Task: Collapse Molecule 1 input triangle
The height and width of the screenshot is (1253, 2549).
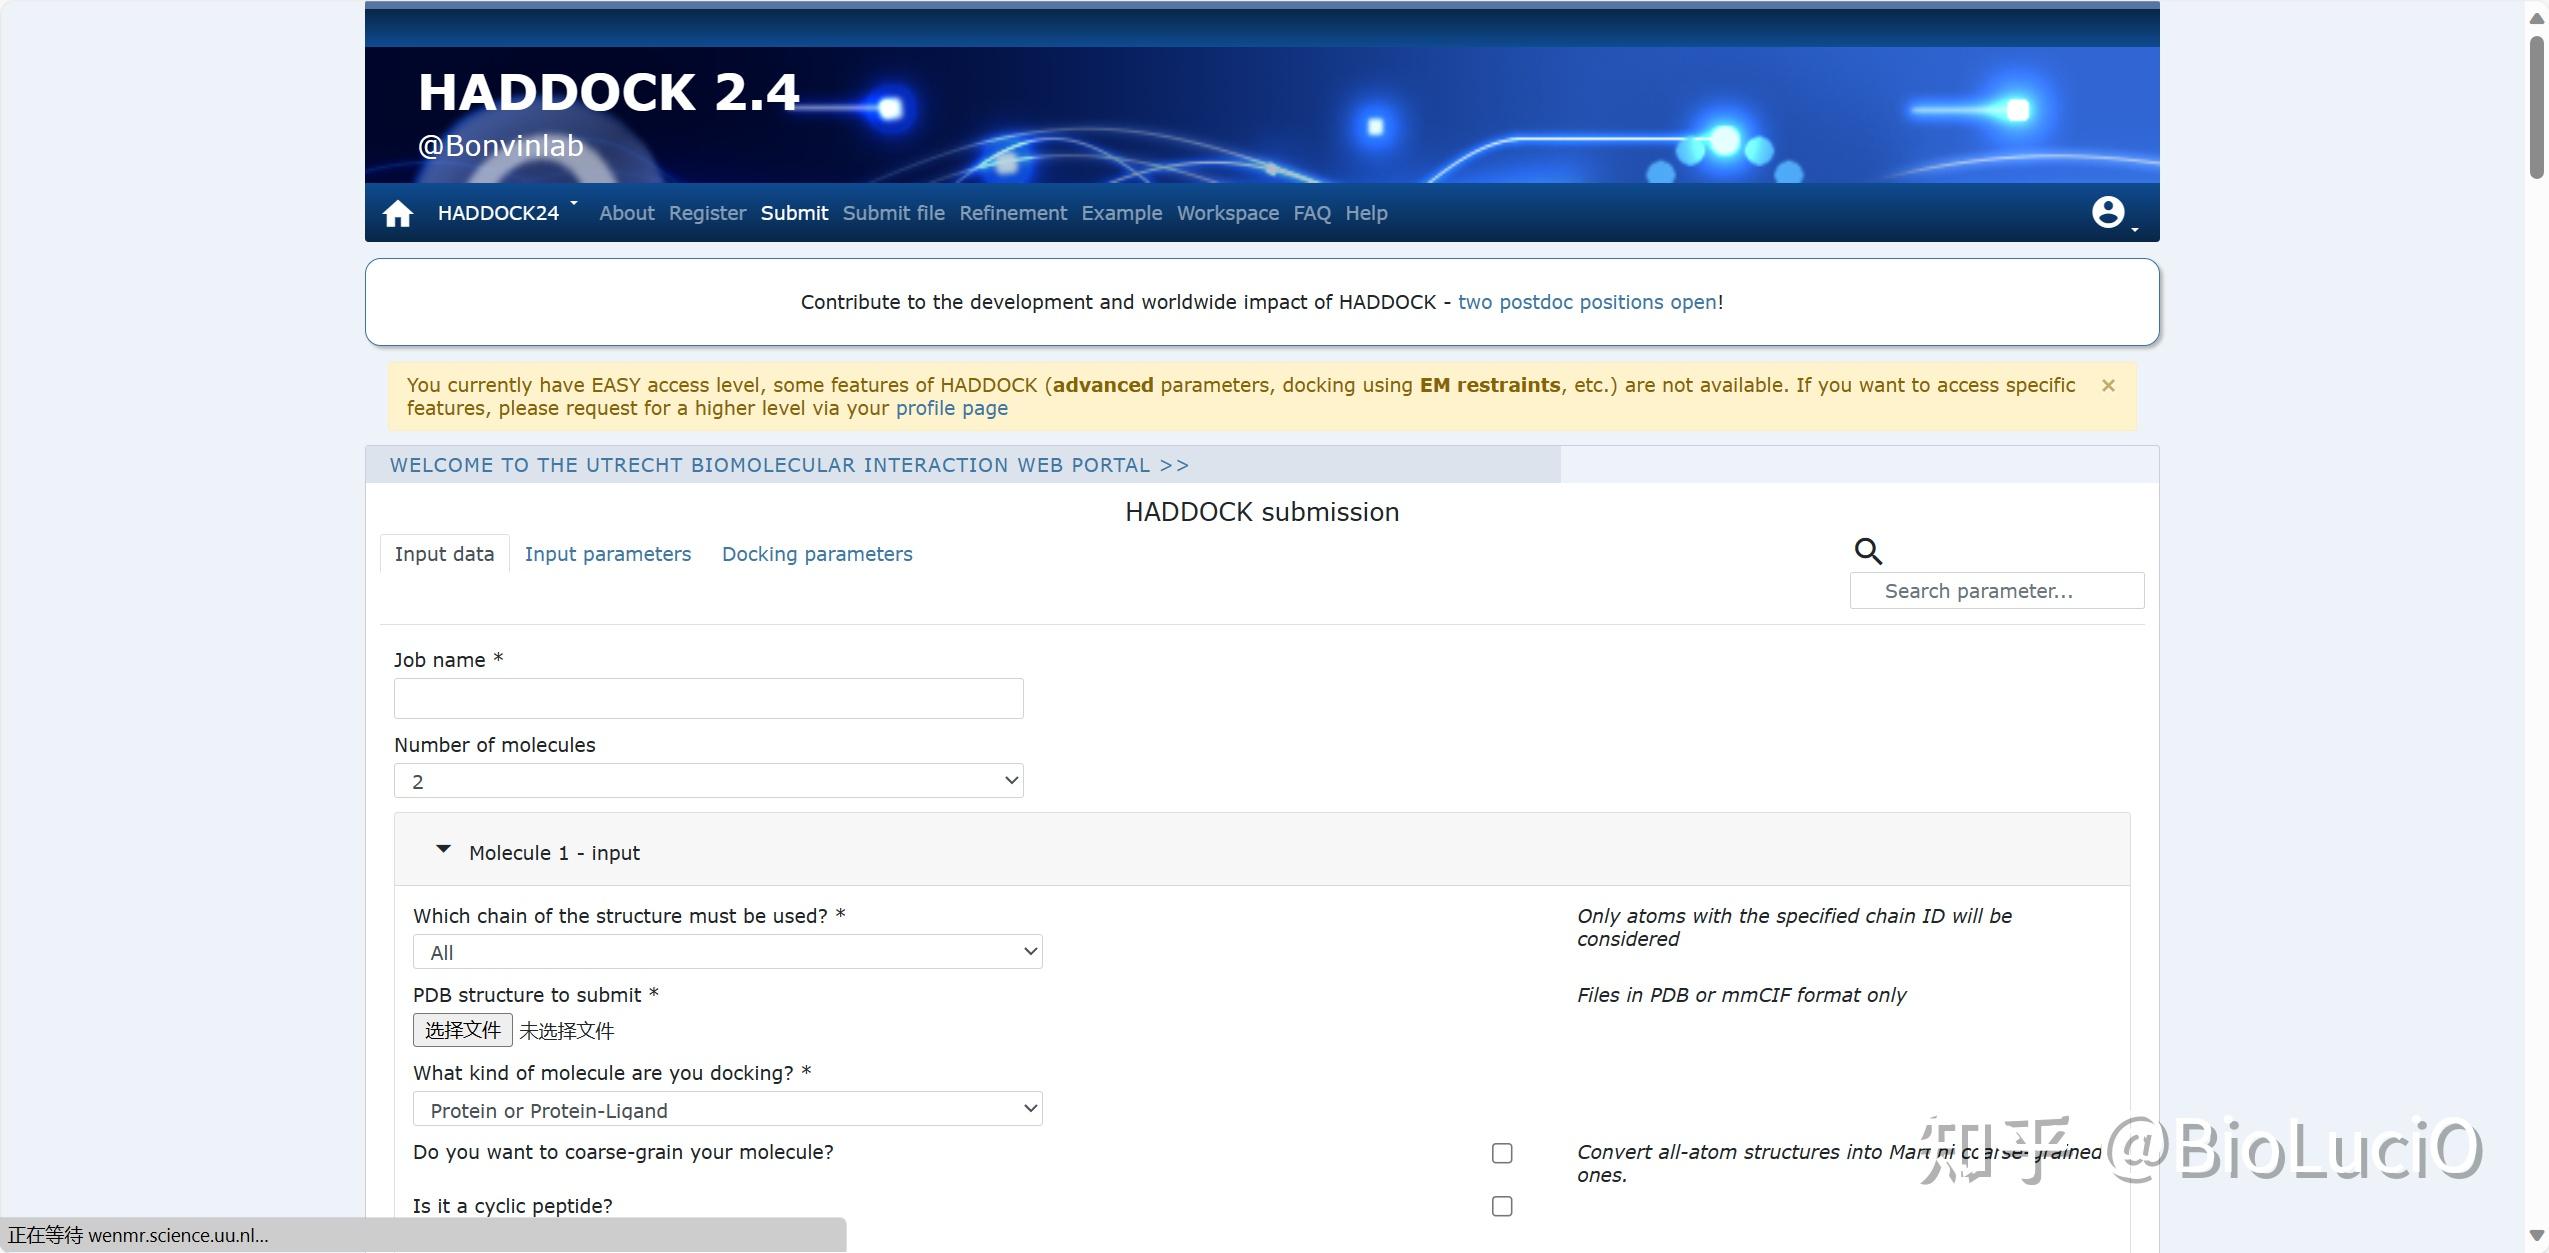Action: coord(443,850)
